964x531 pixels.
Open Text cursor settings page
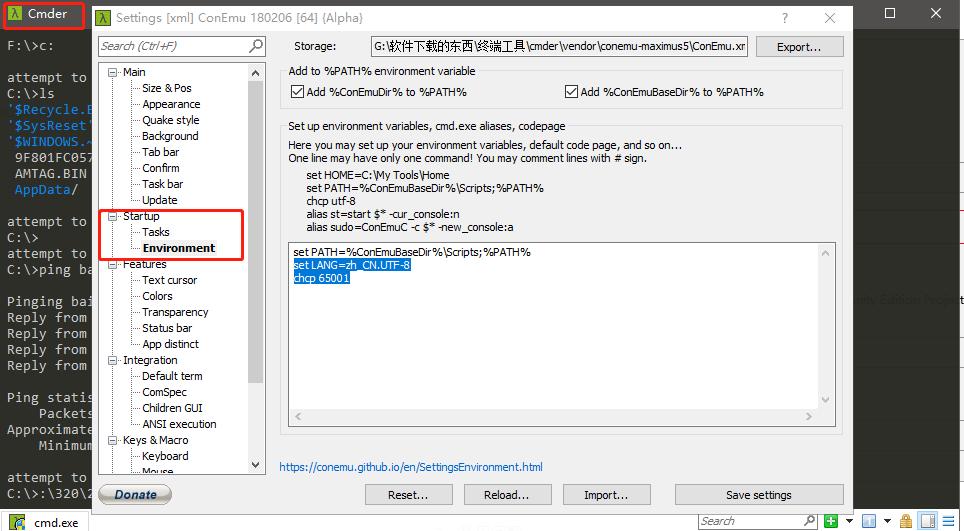click(169, 280)
